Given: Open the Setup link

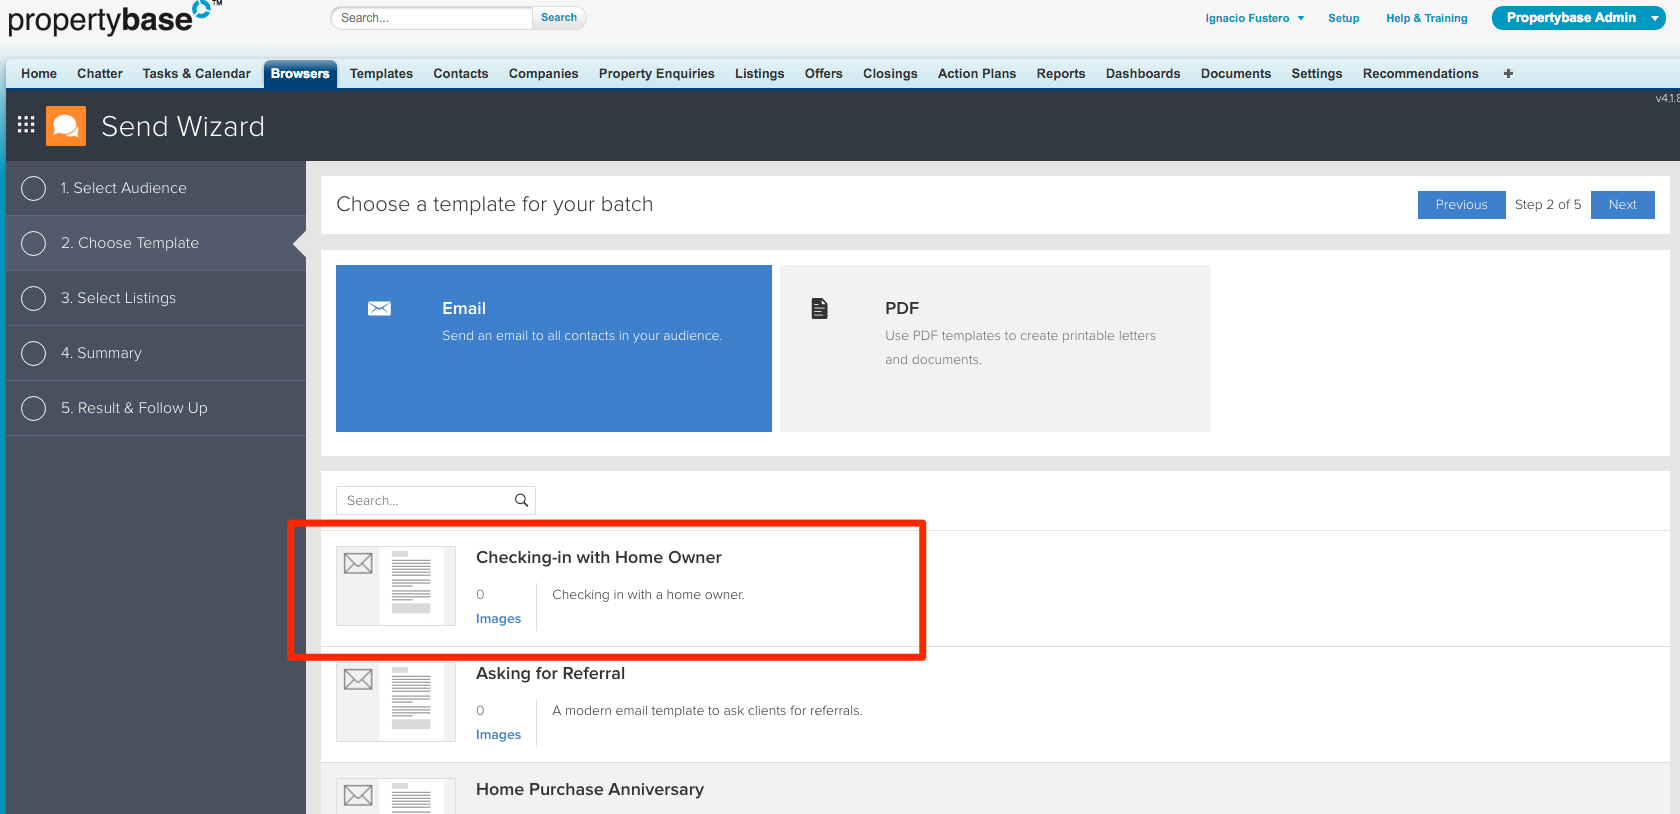Looking at the screenshot, I should click(x=1343, y=18).
